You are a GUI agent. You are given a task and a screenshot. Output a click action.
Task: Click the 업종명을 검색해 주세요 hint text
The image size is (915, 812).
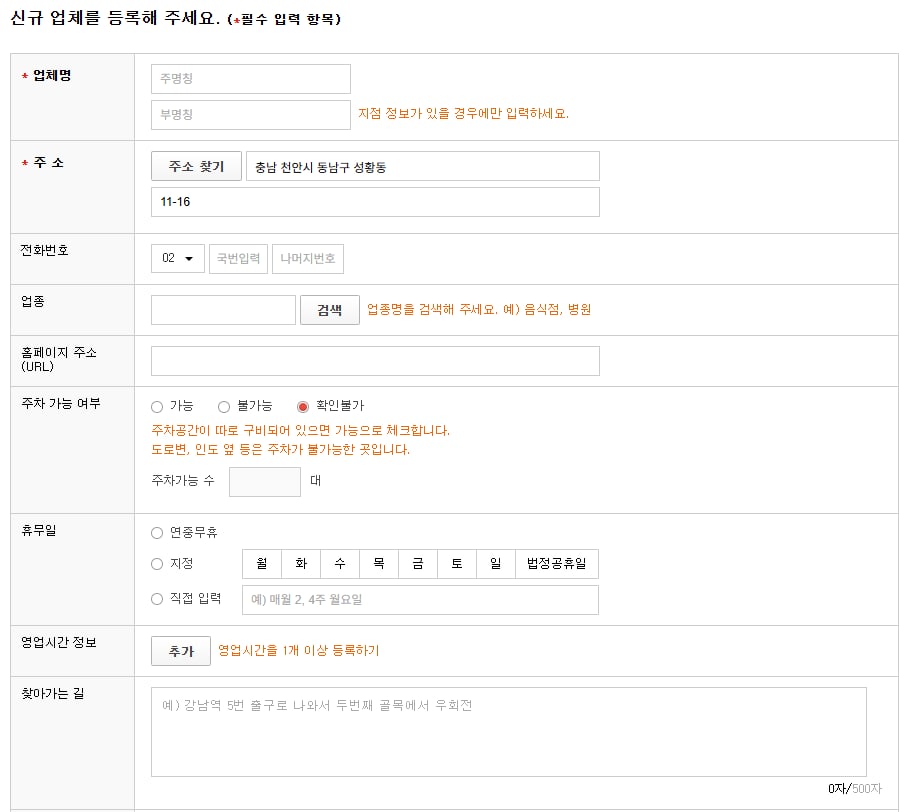[x=479, y=309]
